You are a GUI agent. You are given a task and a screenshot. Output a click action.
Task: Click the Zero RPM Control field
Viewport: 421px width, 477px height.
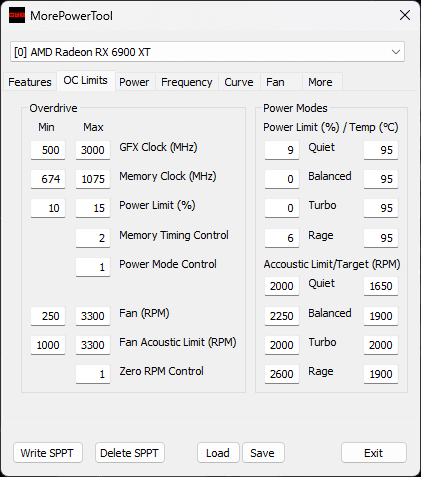93,374
